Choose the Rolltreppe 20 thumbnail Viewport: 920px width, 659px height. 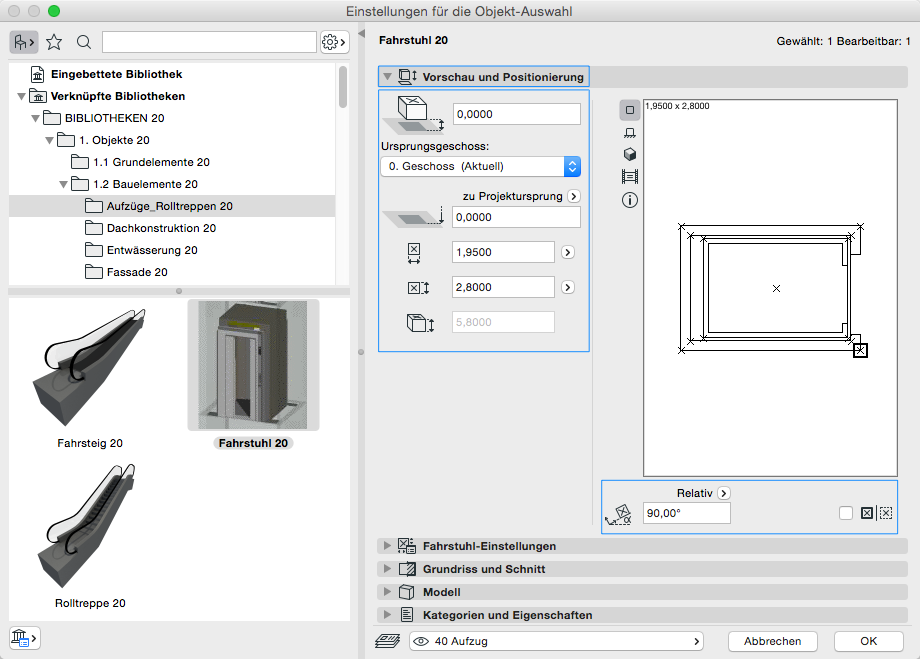(x=91, y=533)
